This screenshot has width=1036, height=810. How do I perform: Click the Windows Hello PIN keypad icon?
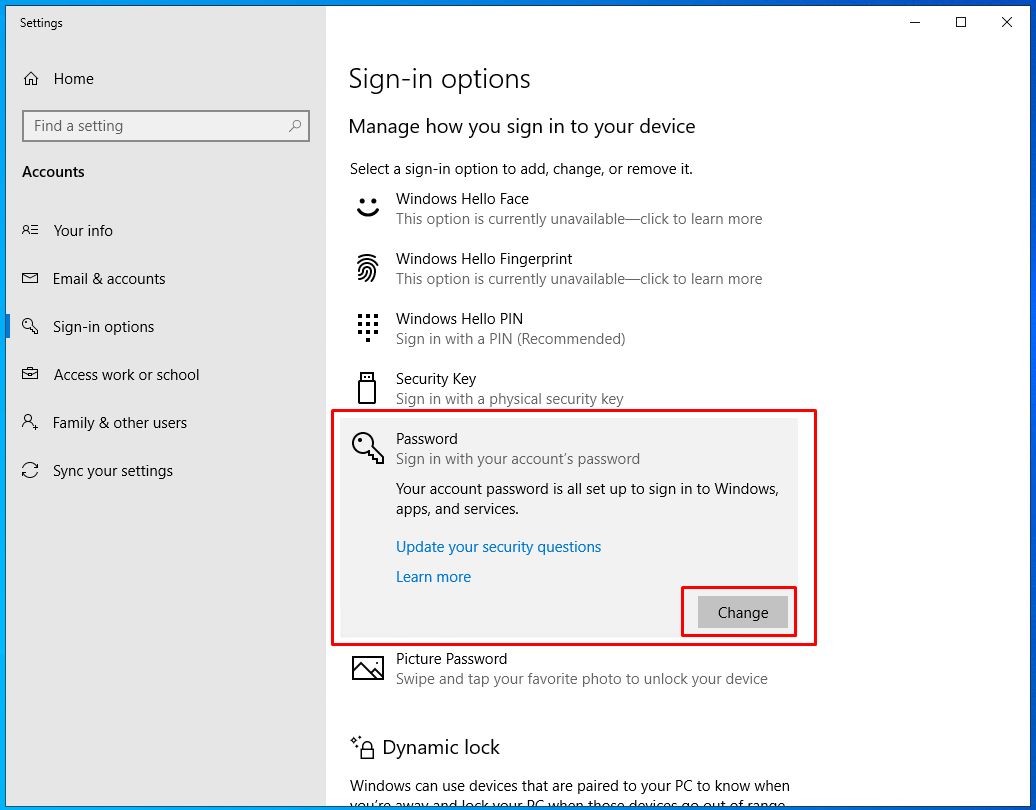coord(367,328)
